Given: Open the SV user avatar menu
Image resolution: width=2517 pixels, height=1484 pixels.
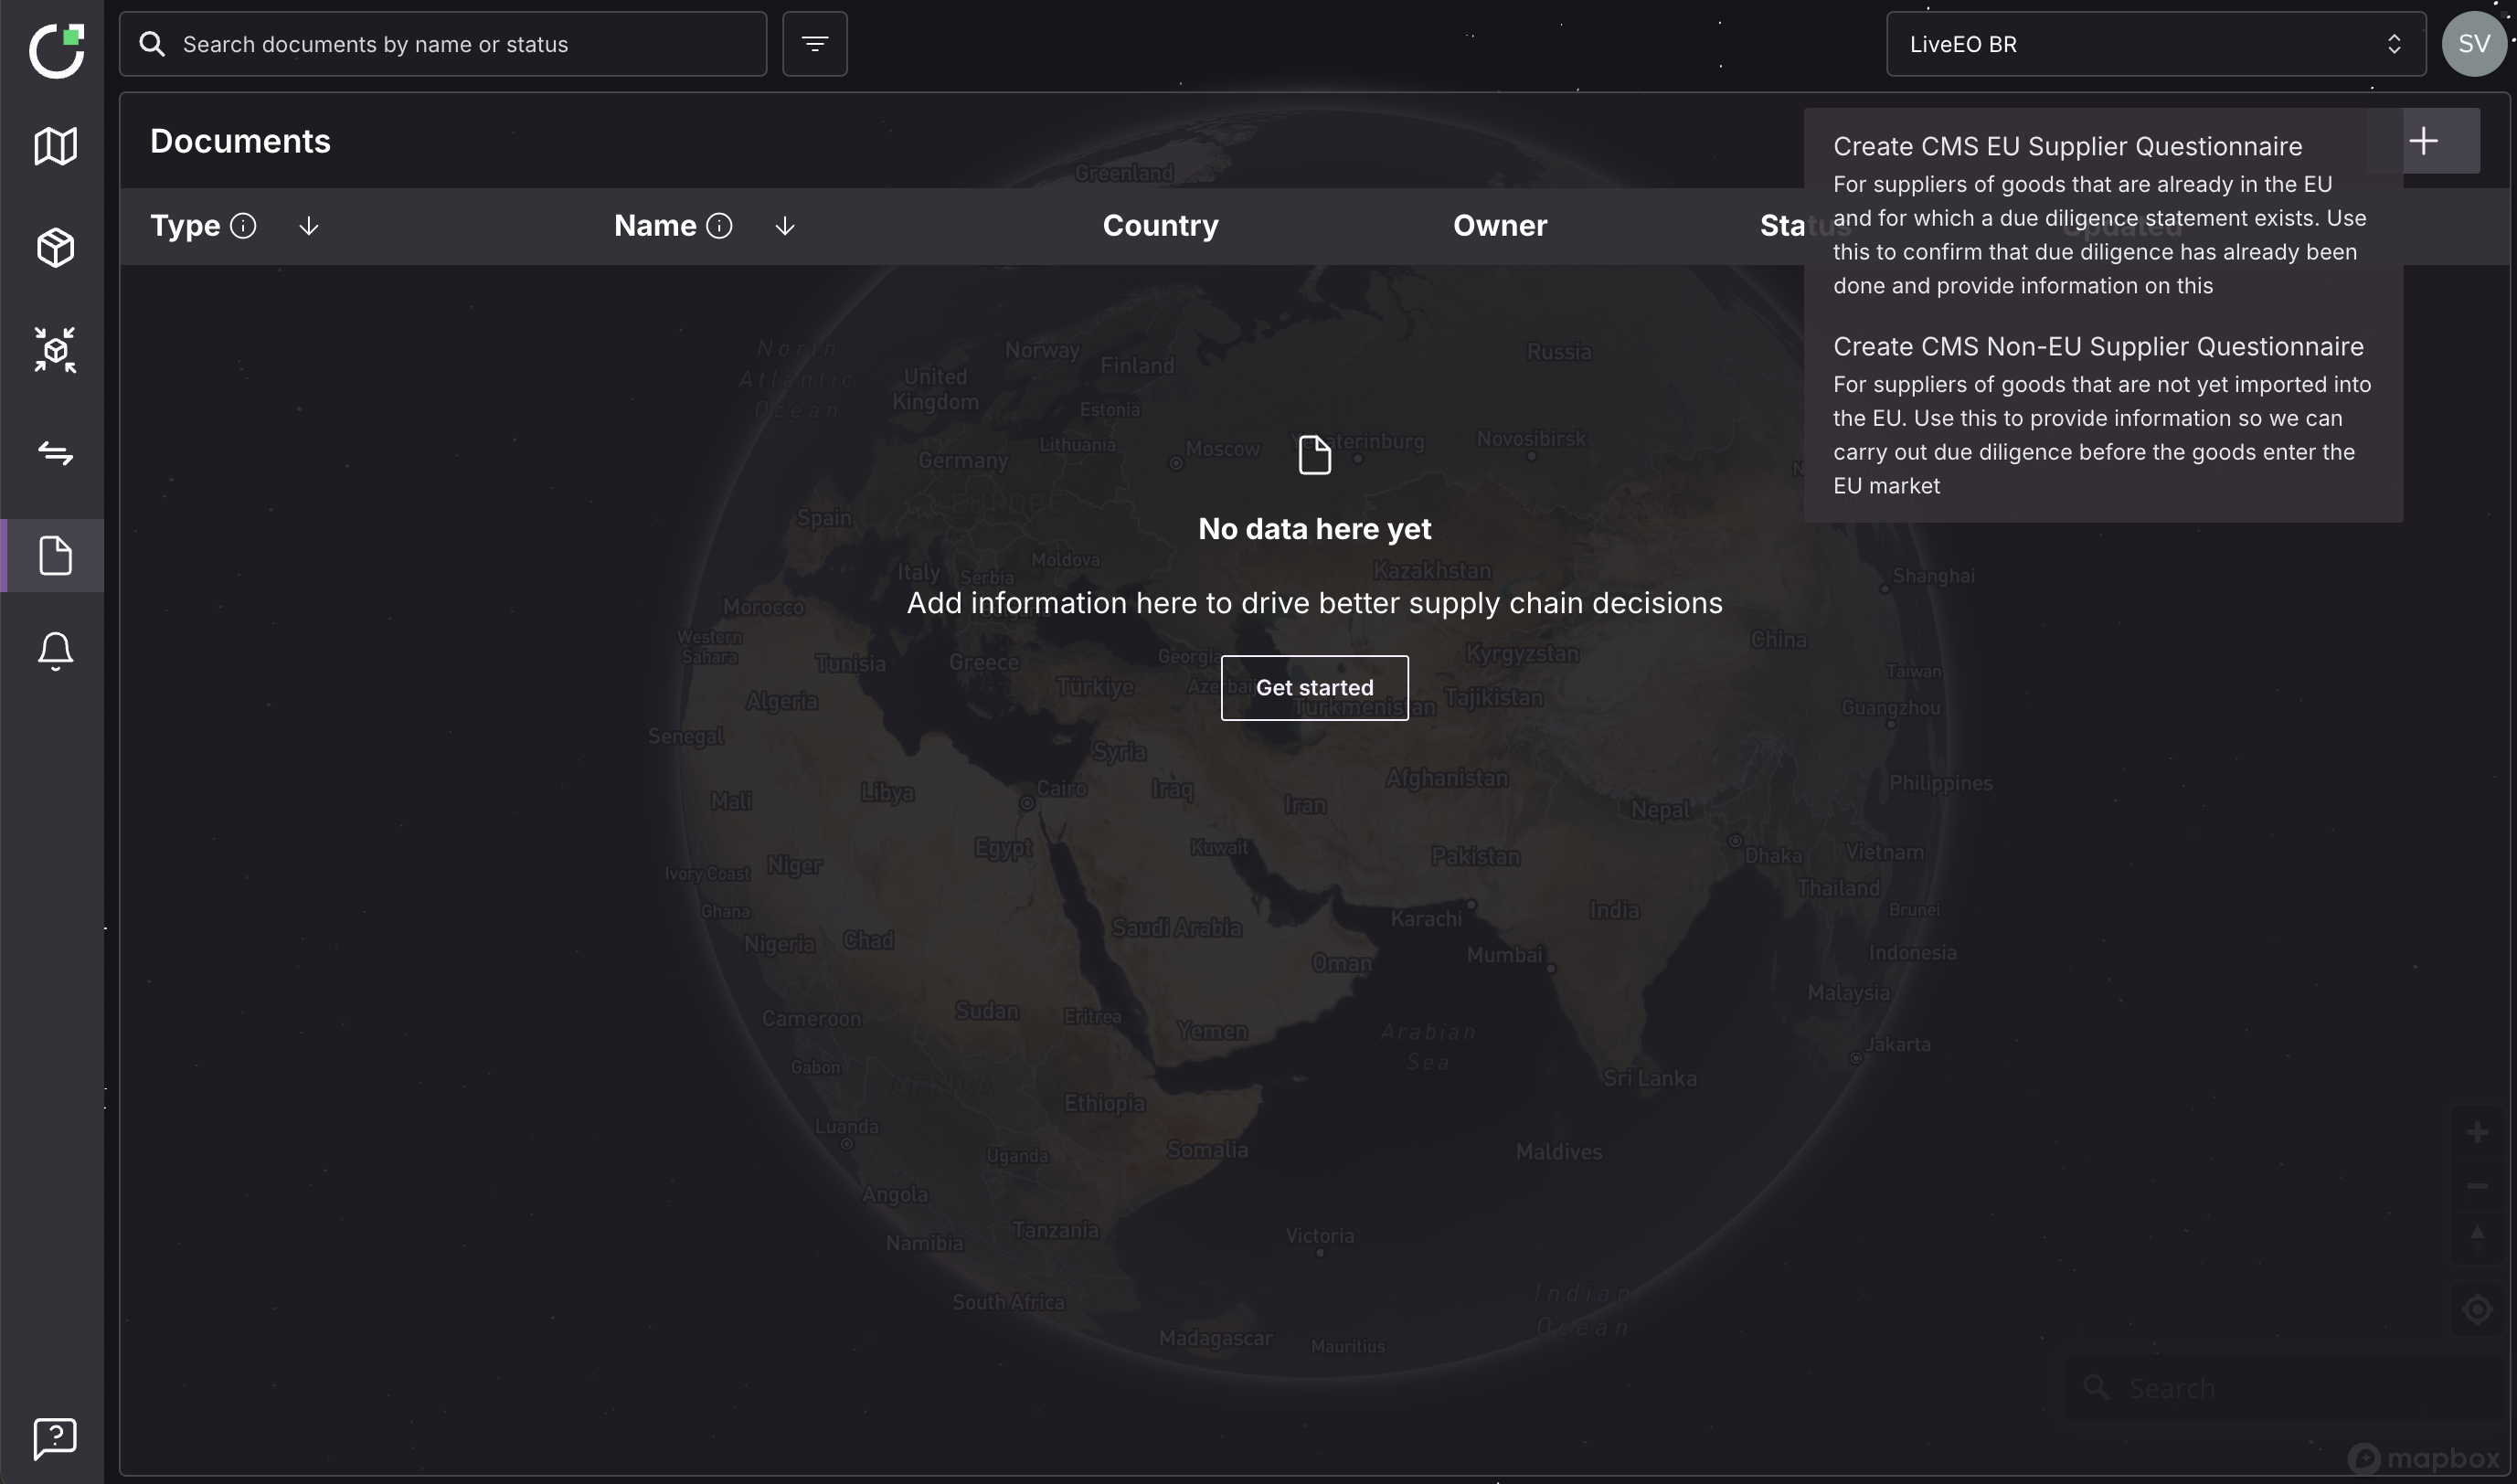Looking at the screenshot, I should (x=2473, y=44).
